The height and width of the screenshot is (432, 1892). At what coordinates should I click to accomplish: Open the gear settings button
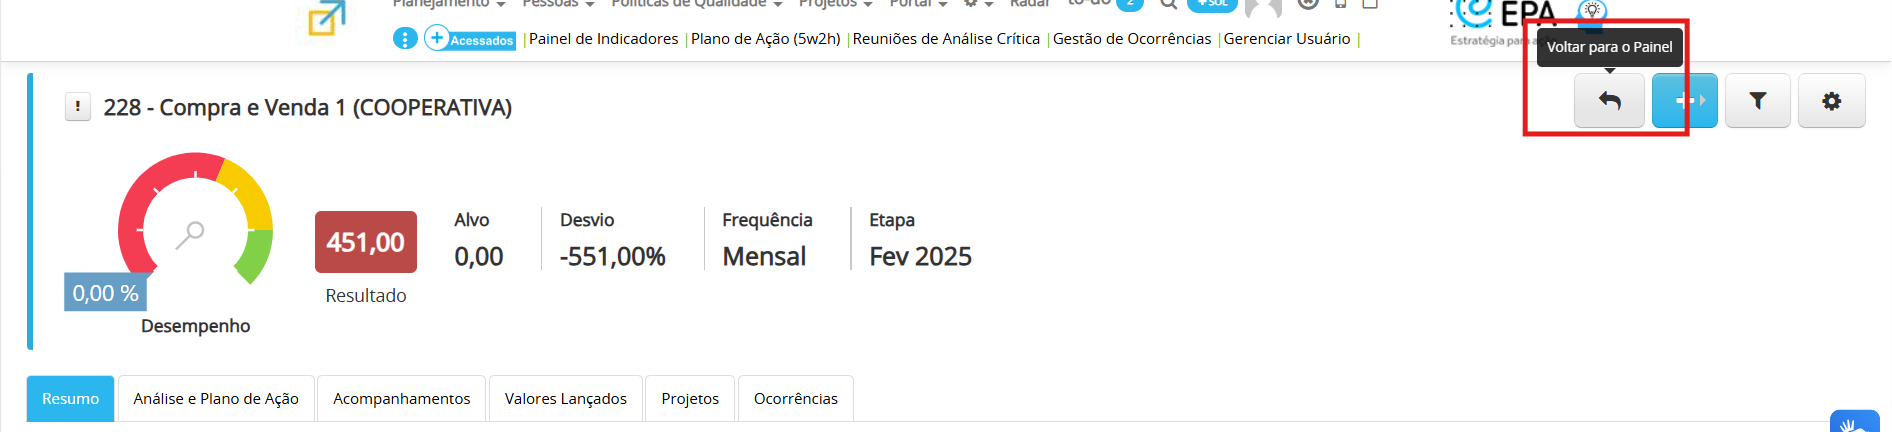(x=1831, y=100)
